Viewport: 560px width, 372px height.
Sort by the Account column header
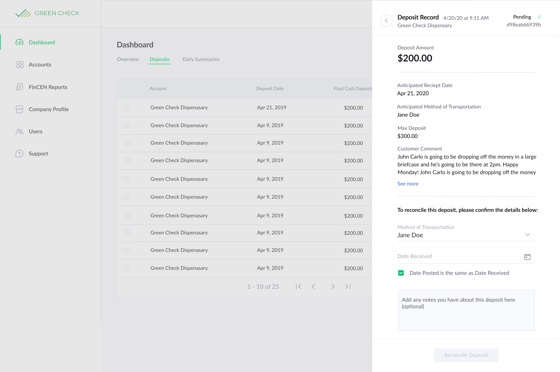coord(158,89)
